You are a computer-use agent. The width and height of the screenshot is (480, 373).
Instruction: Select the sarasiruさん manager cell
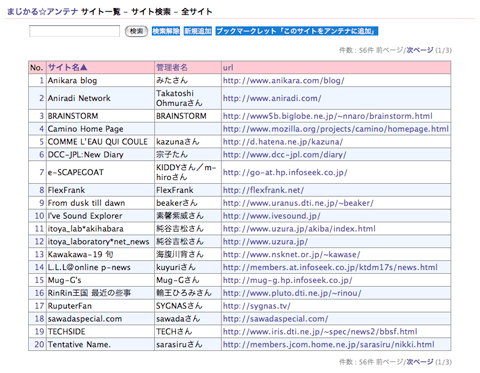click(188, 344)
